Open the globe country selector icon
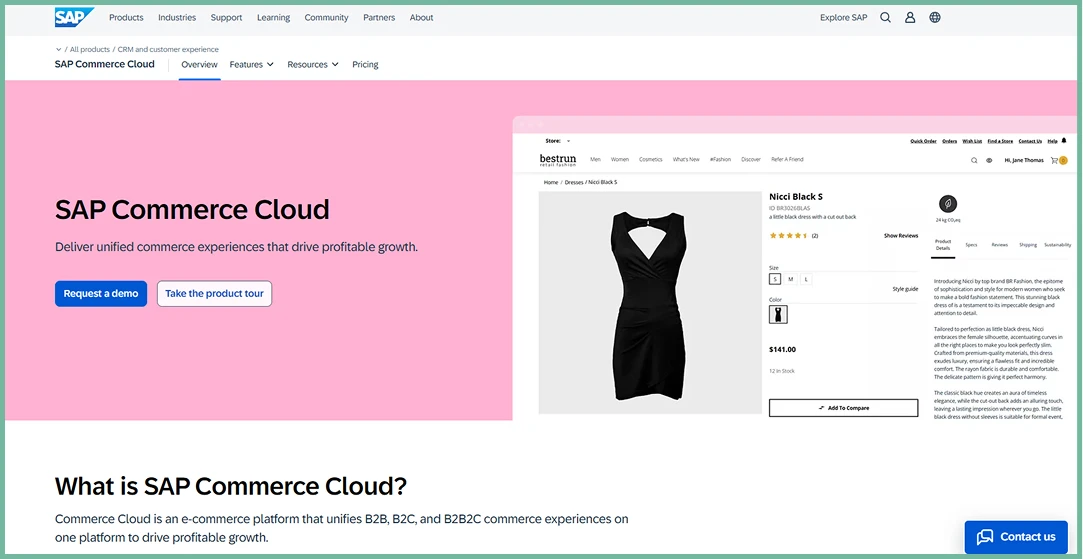This screenshot has width=1083, height=559. (935, 18)
